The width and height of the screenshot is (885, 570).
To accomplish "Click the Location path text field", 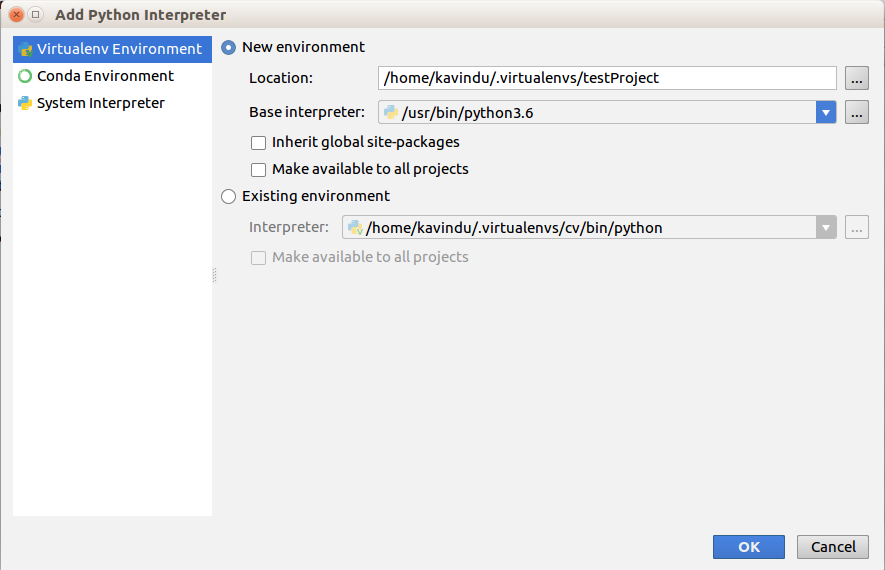I will tap(607, 78).
